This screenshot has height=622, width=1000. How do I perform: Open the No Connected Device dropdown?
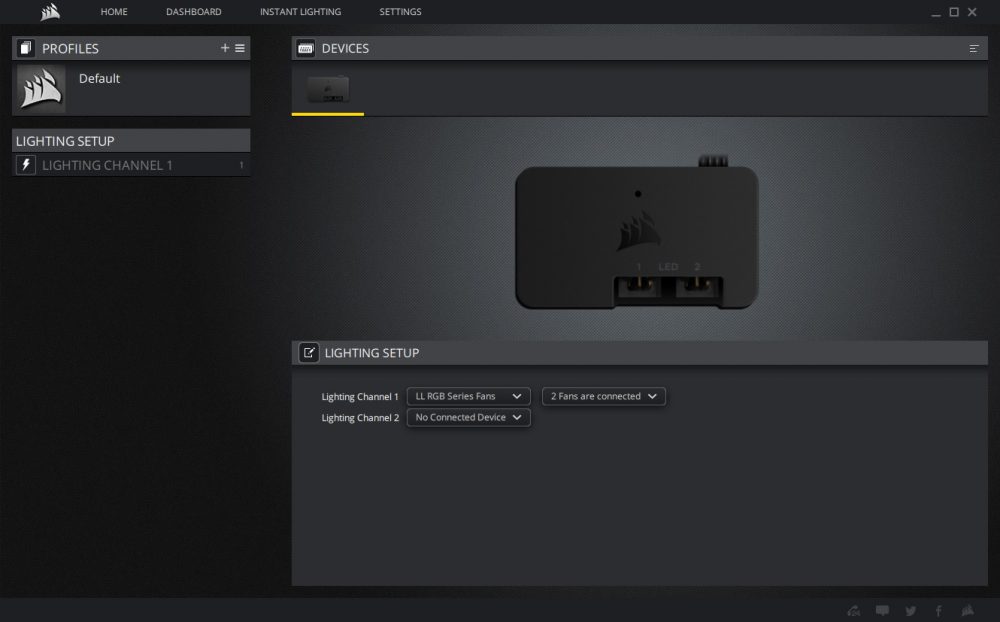[x=468, y=417]
